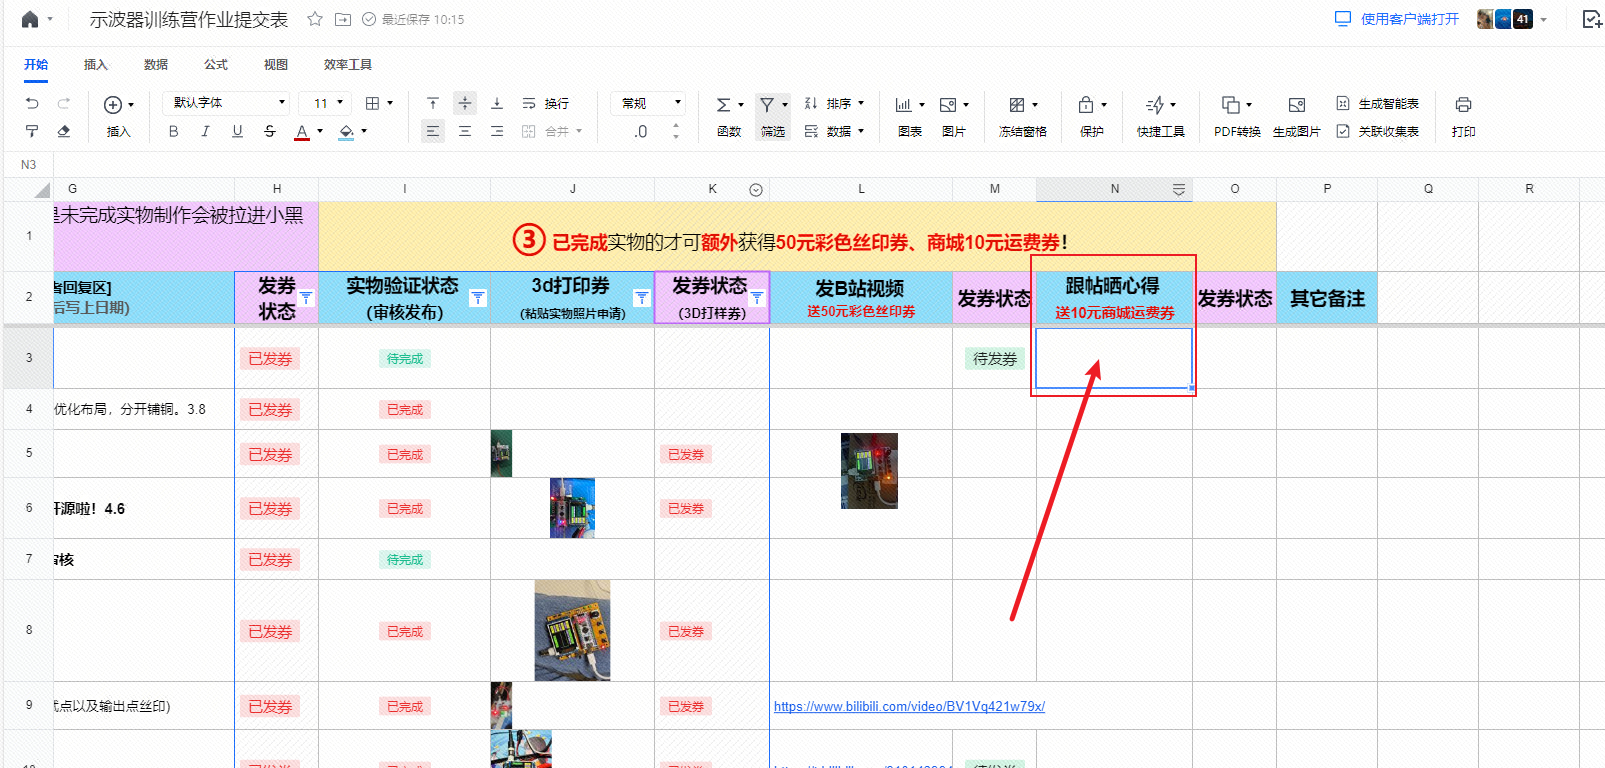Click 使用客户端打开 button

pyautogui.click(x=1397, y=19)
